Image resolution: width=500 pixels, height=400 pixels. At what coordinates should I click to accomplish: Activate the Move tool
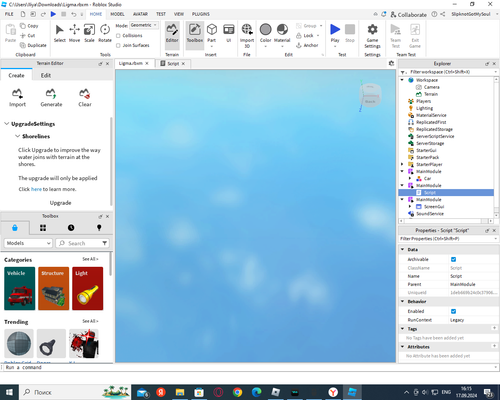click(x=74, y=33)
